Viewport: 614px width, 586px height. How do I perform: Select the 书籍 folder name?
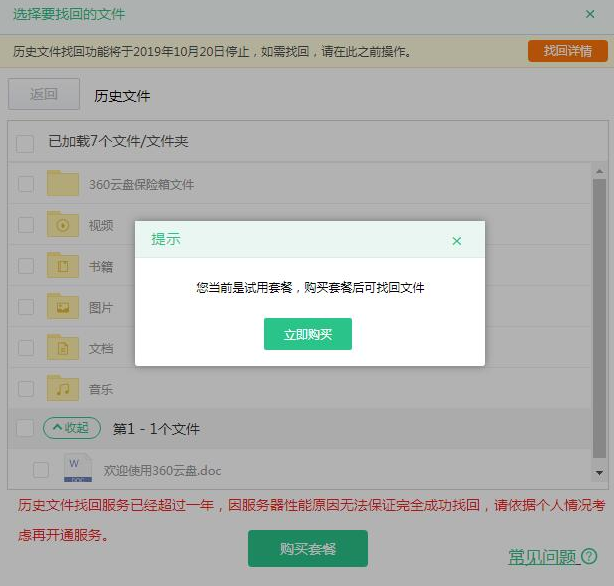(x=101, y=266)
